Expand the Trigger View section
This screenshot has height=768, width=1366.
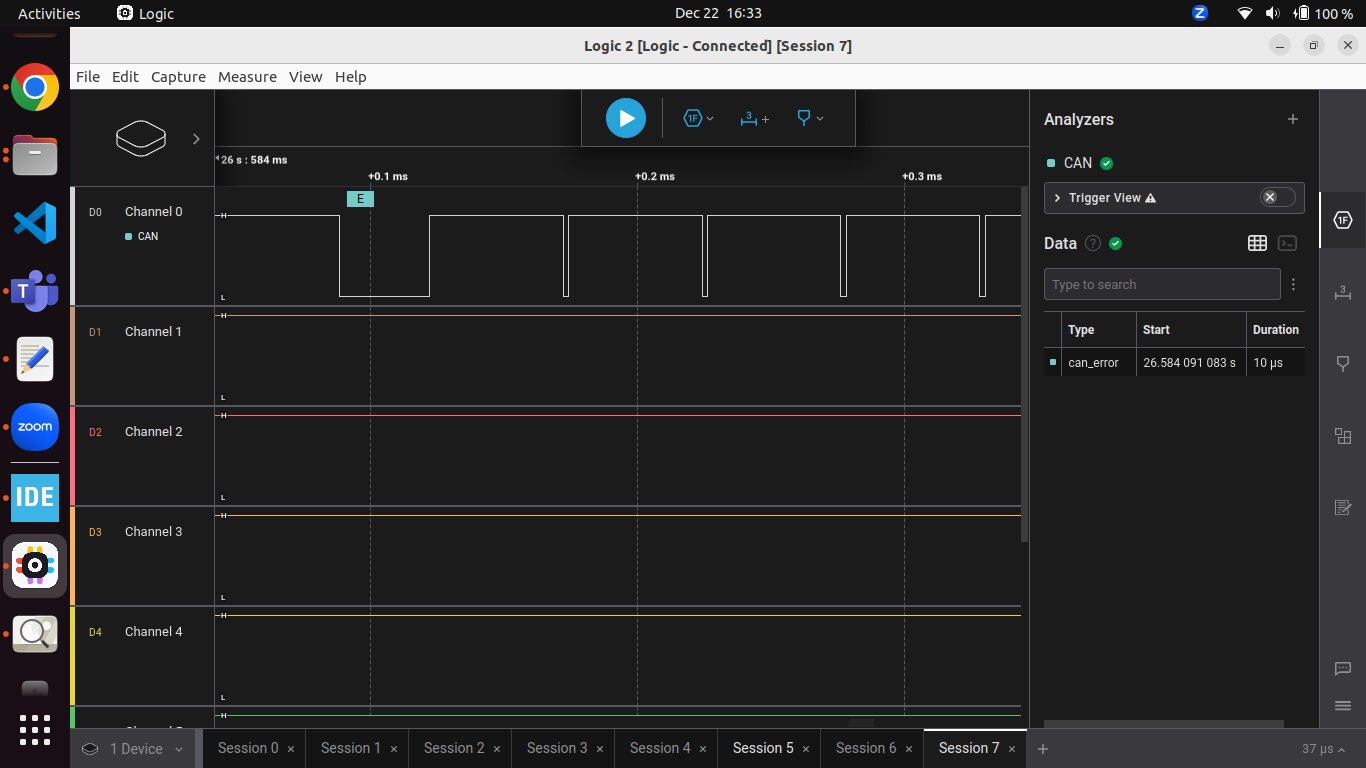coord(1057,198)
